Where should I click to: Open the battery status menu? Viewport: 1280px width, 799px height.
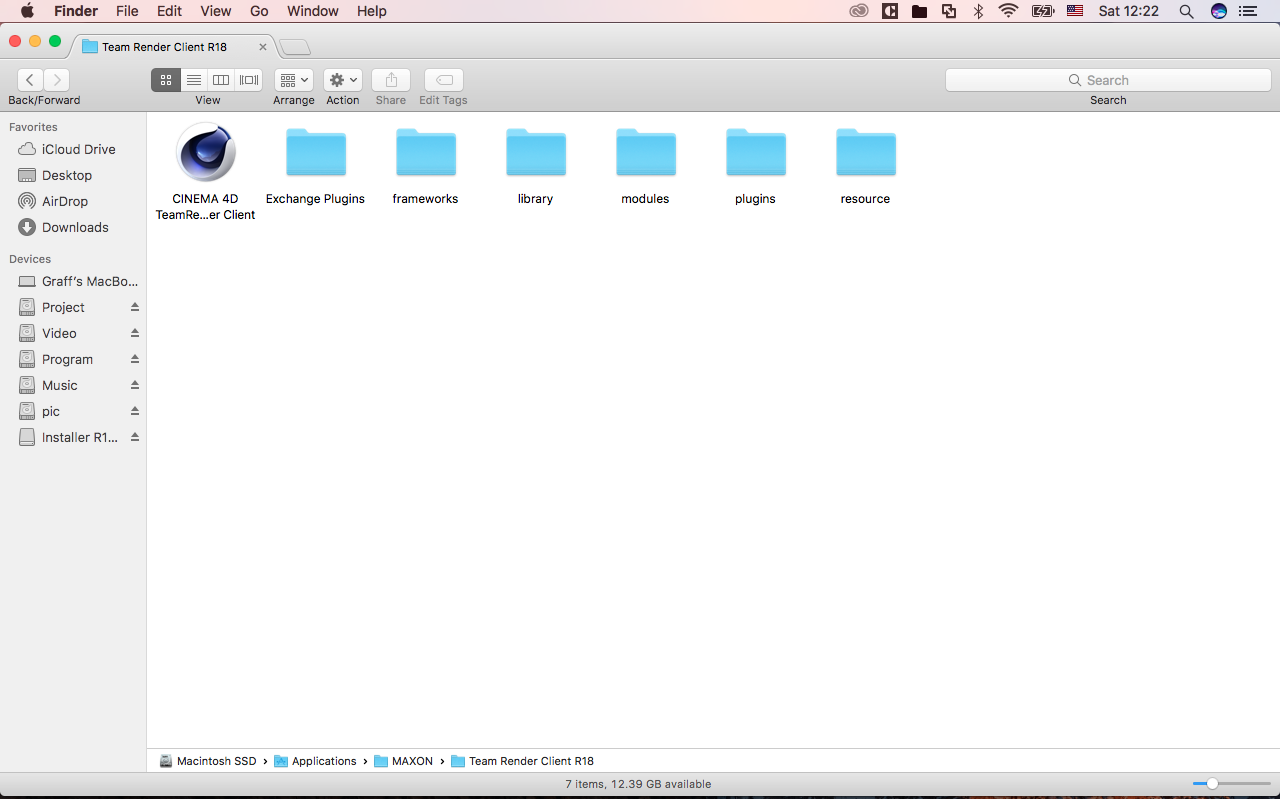click(1043, 11)
